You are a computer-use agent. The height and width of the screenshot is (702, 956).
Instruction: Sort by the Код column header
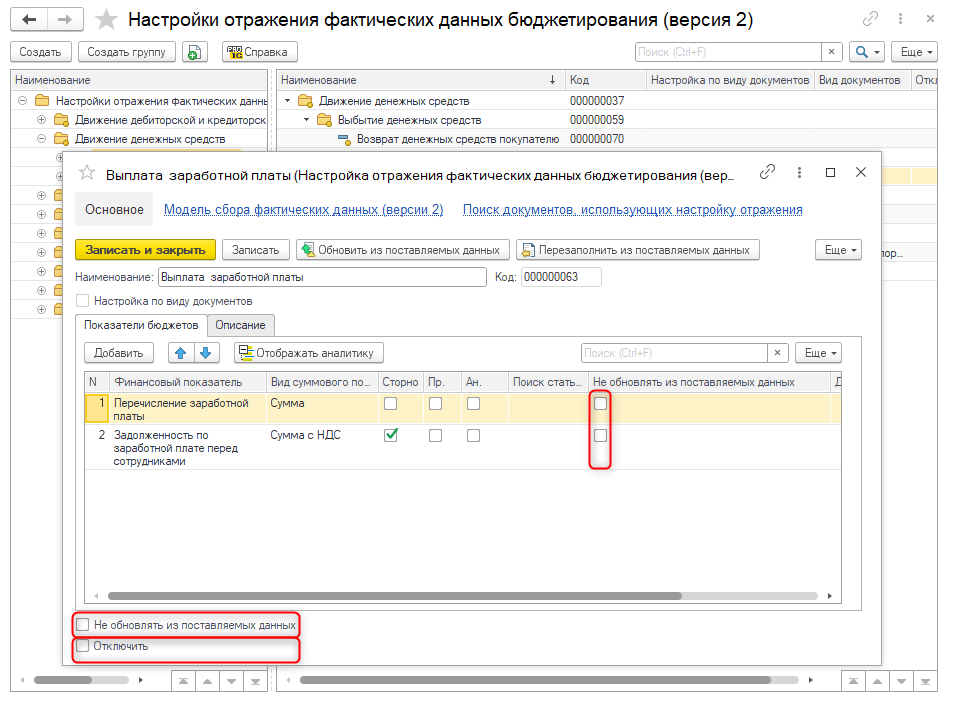(605, 80)
